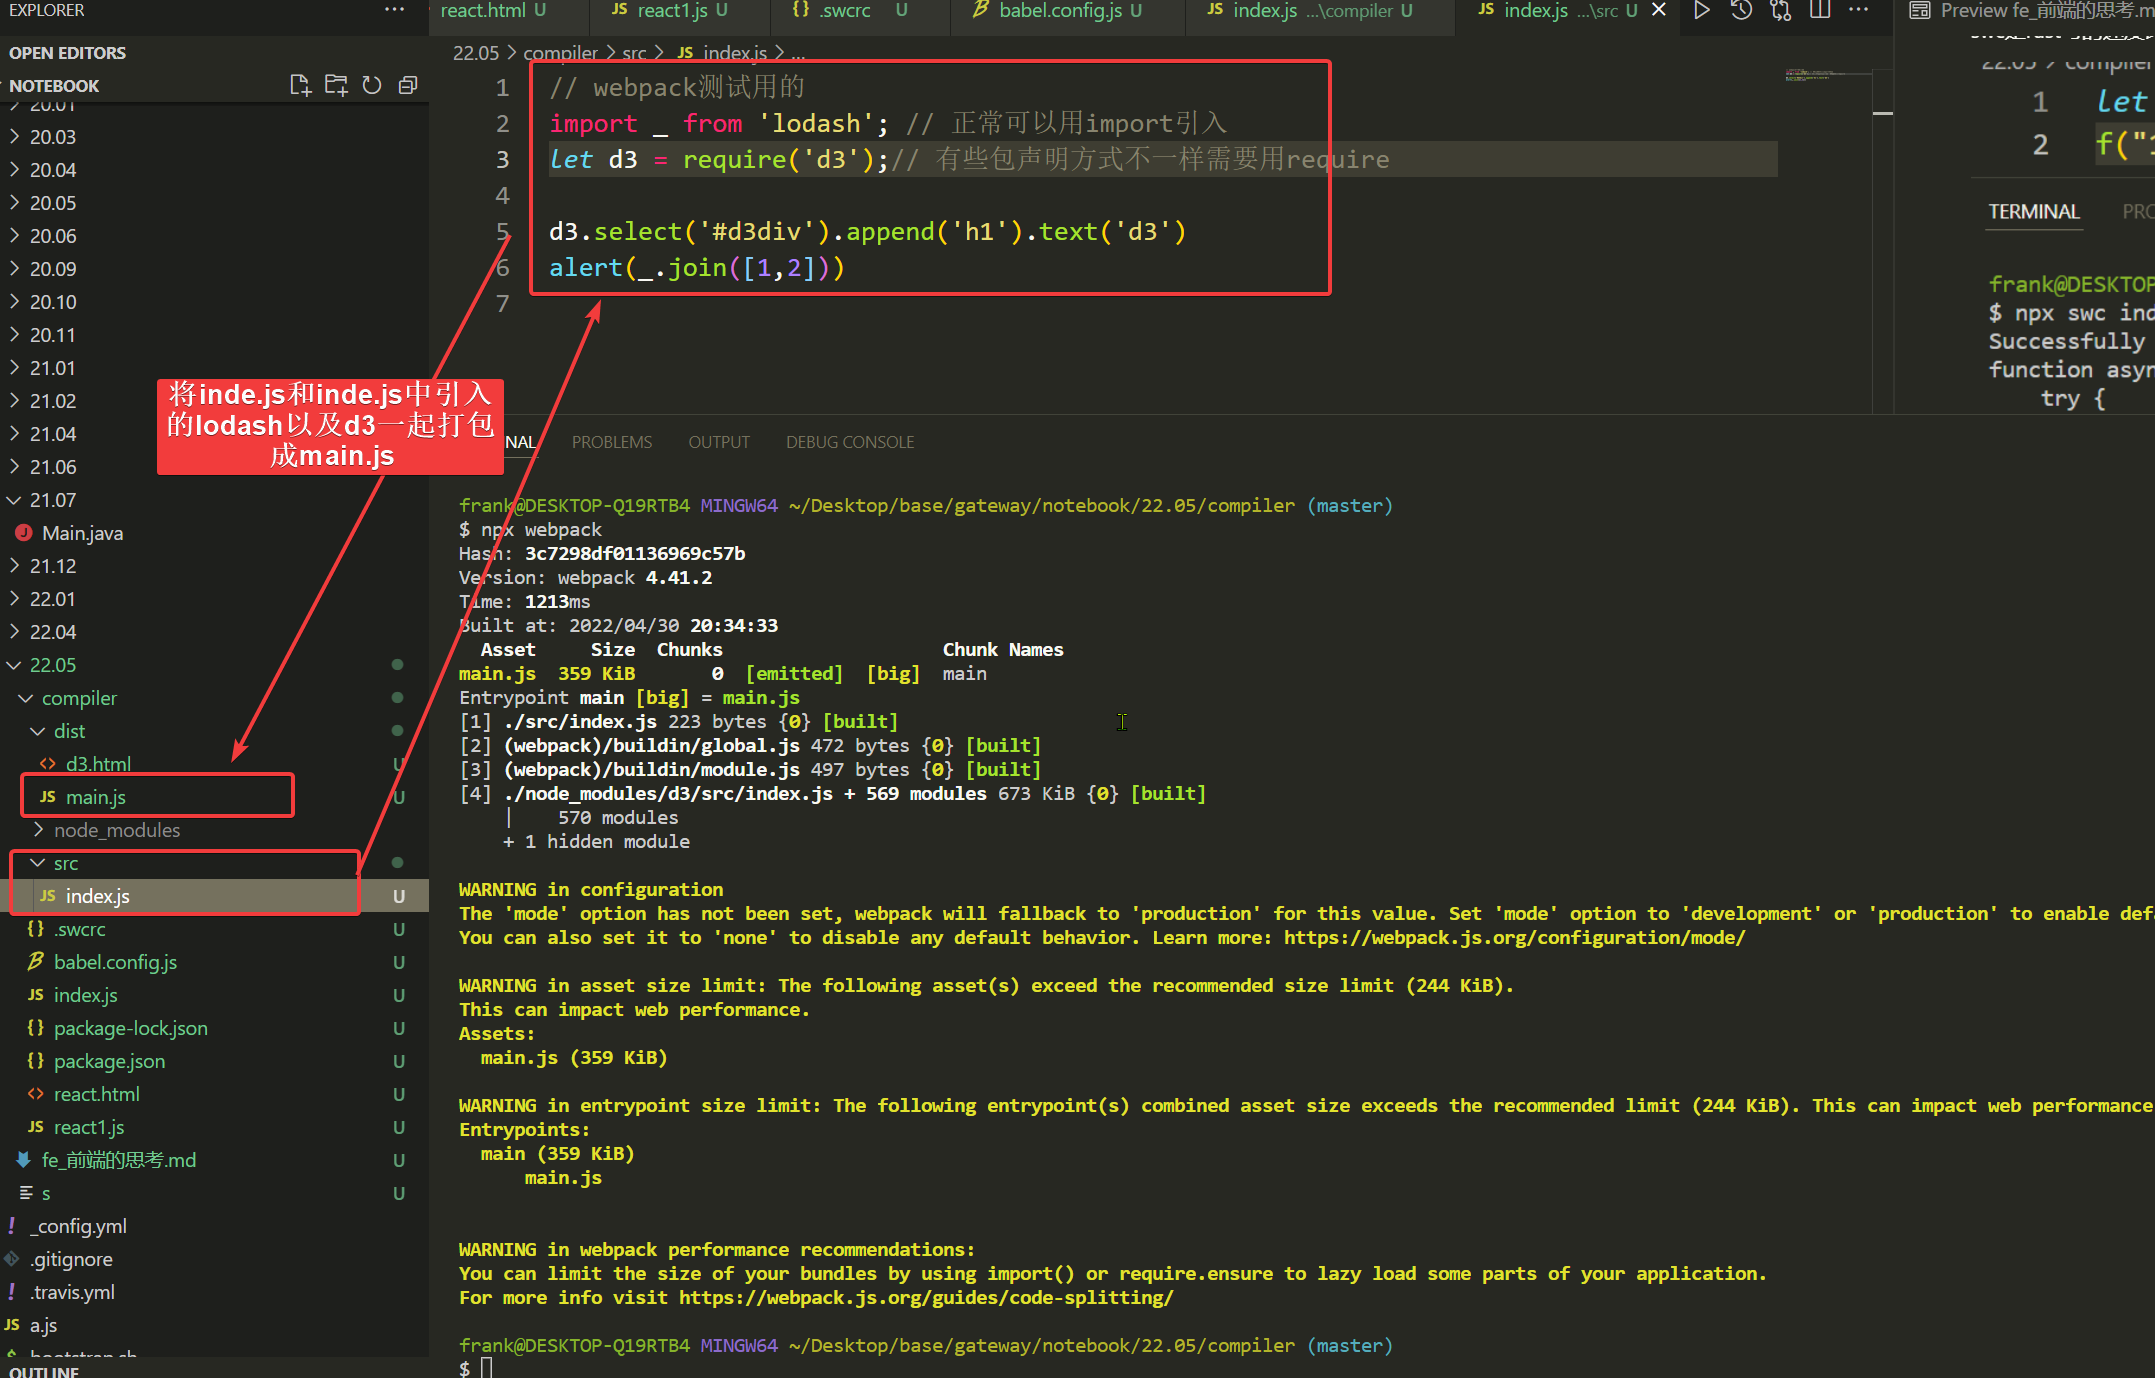Click the JS icon next to main.js

pos(48,797)
